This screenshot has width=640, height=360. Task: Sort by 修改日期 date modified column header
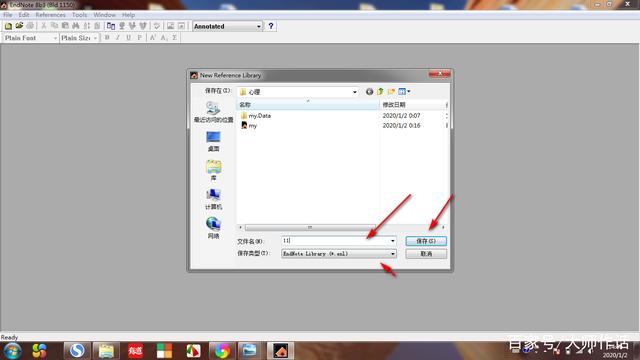(x=413, y=105)
